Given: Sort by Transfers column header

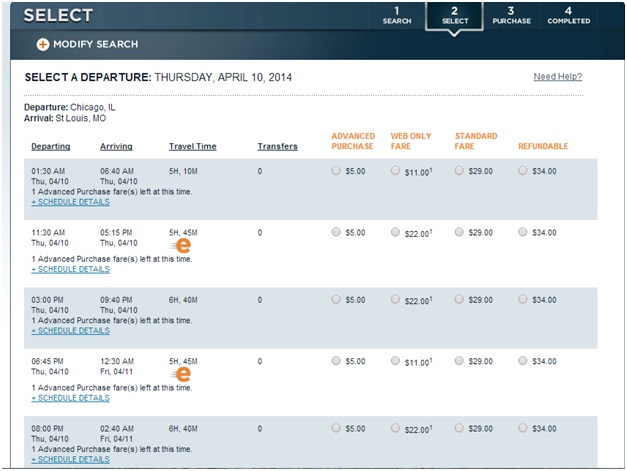Looking at the screenshot, I should point(278,146).
